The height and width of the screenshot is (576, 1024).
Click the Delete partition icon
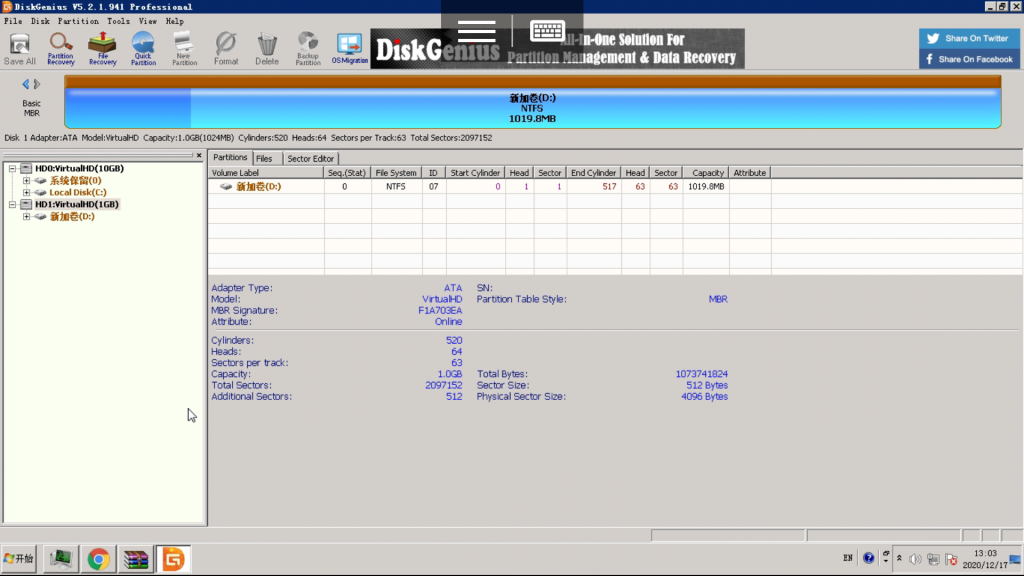pos(266,49)
